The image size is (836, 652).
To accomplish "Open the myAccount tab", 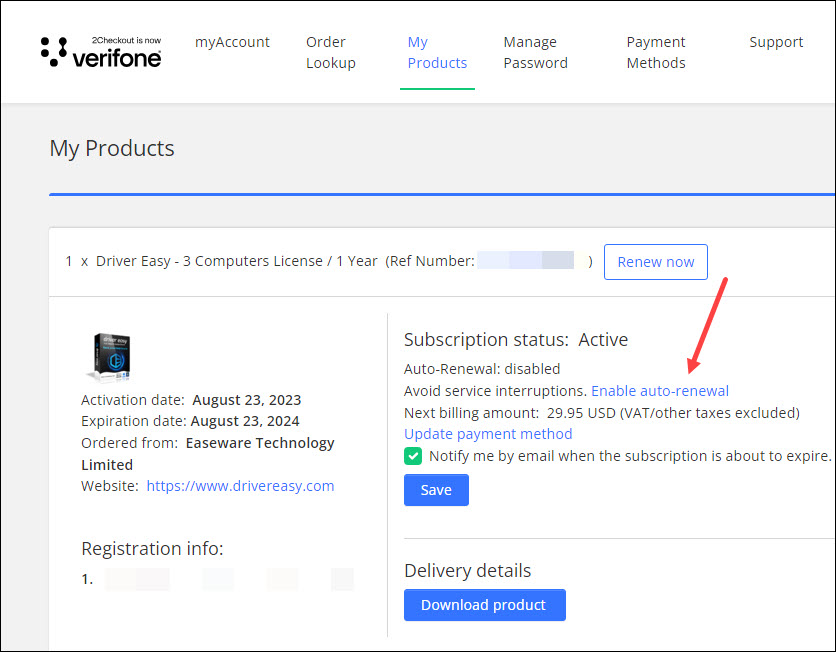I will coord(232,42).
